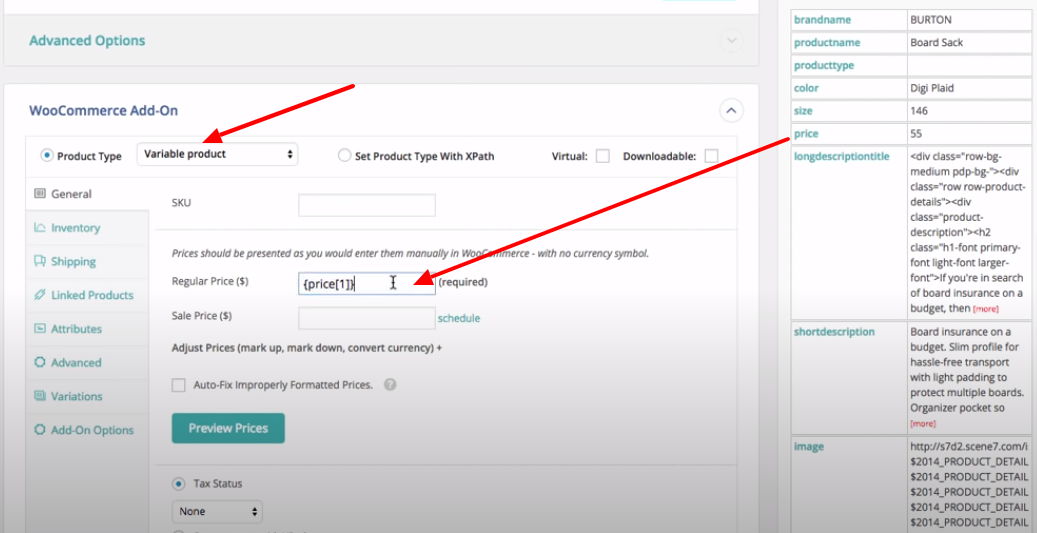The image size is (1037, 533).
Task: Open the General tab icon
Action: point(40,194)
